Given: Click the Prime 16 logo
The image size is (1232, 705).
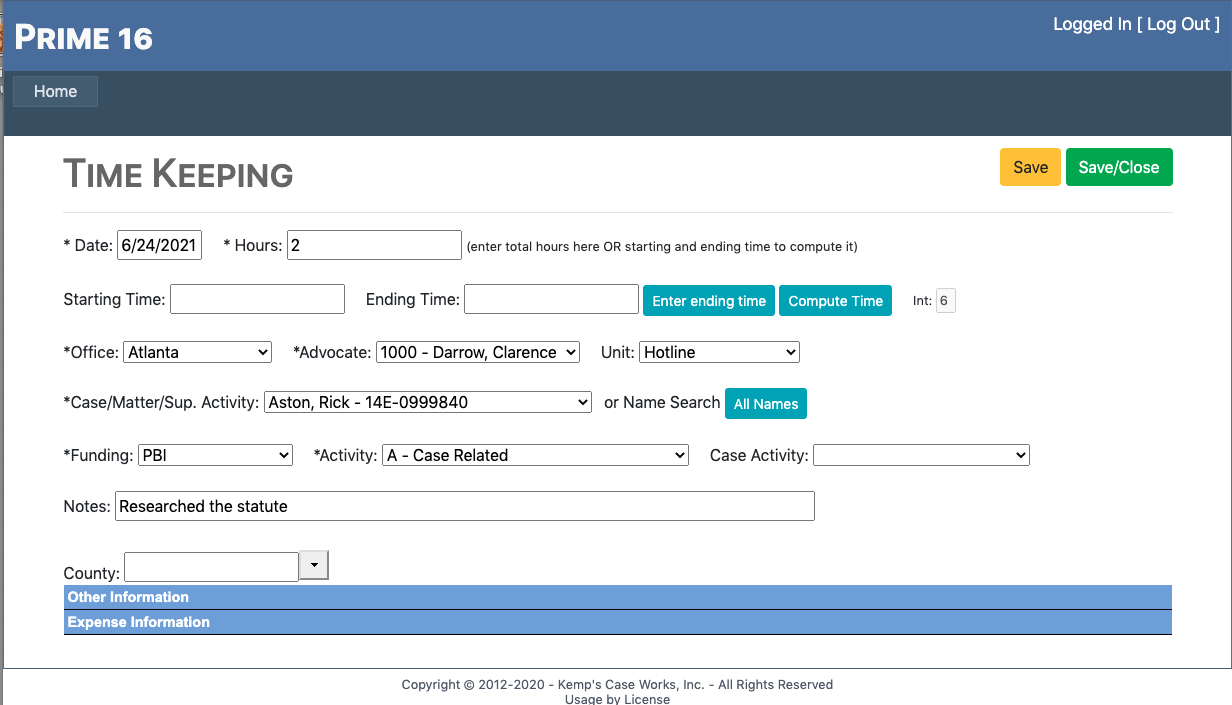Looking at the screenshot, I should [x=84, y=38].
